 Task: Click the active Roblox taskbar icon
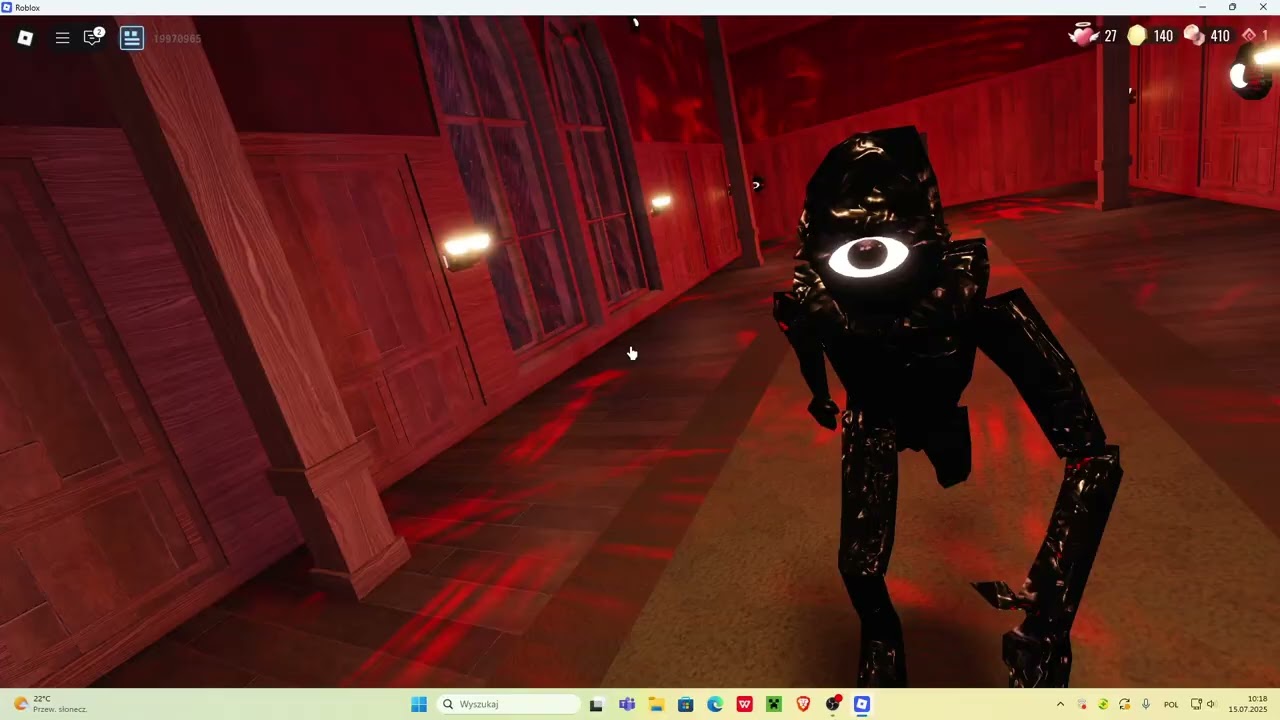point(862,704)
